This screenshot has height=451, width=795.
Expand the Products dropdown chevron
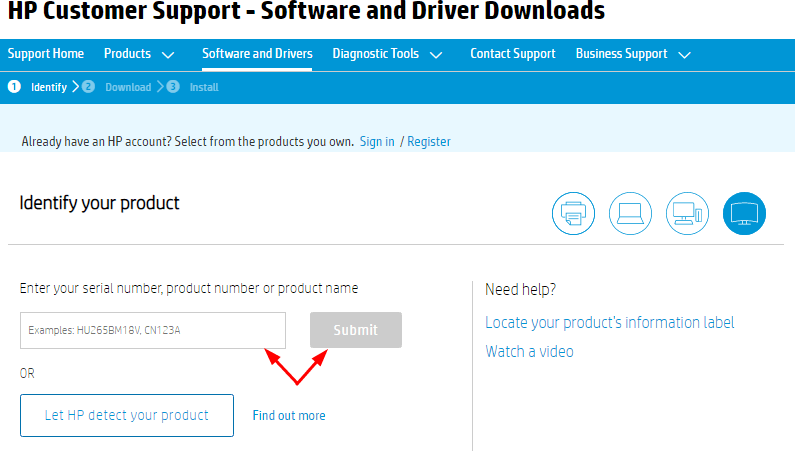(x=168, y=55)
